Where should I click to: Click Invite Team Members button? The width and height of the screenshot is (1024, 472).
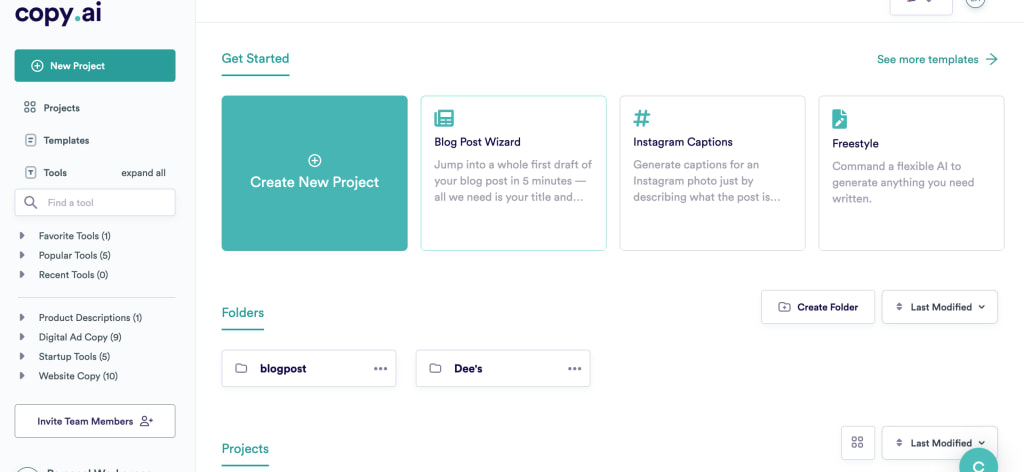coord(95,421)
